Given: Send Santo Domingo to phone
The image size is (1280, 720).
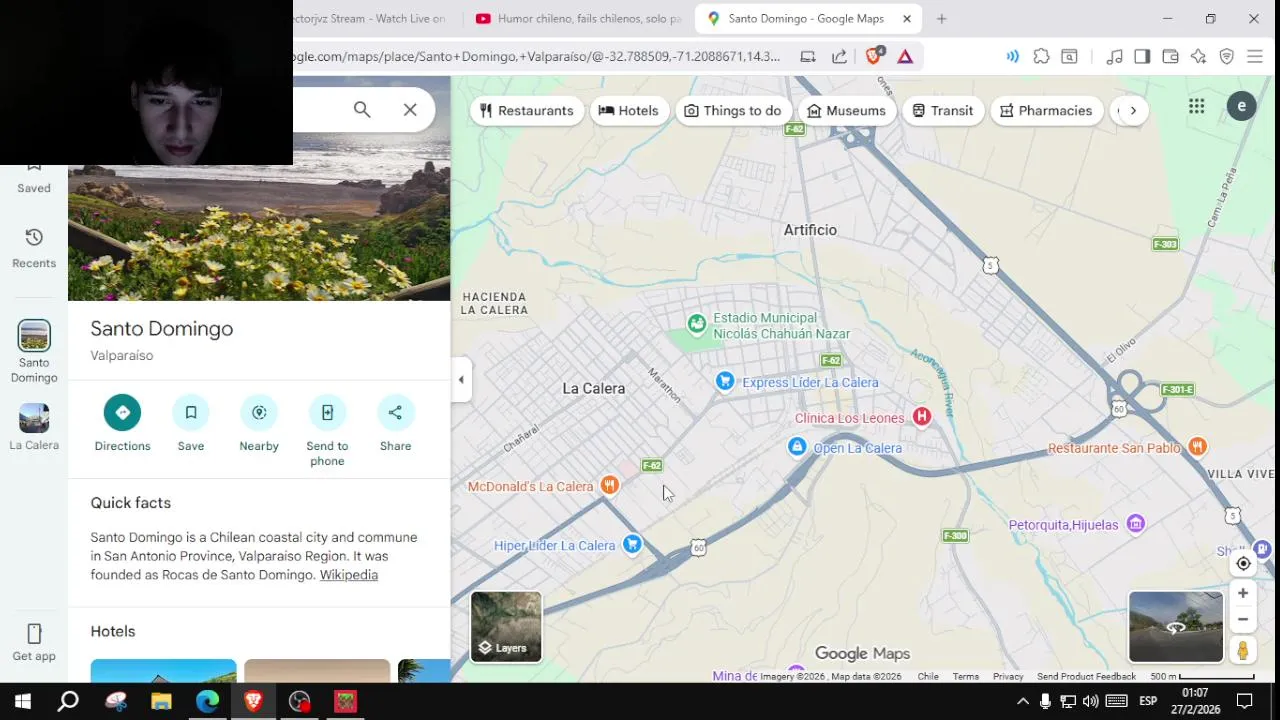Looking at the screenshot, I should (327, 431).
